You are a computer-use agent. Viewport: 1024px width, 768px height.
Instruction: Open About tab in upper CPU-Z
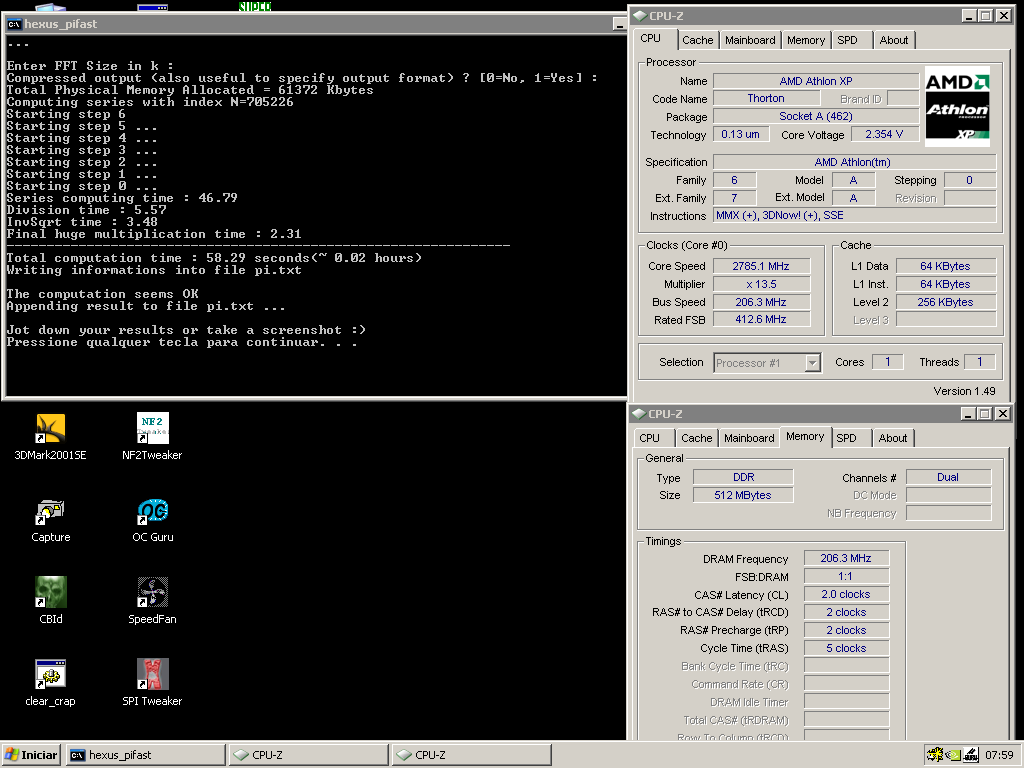point(893,40)
